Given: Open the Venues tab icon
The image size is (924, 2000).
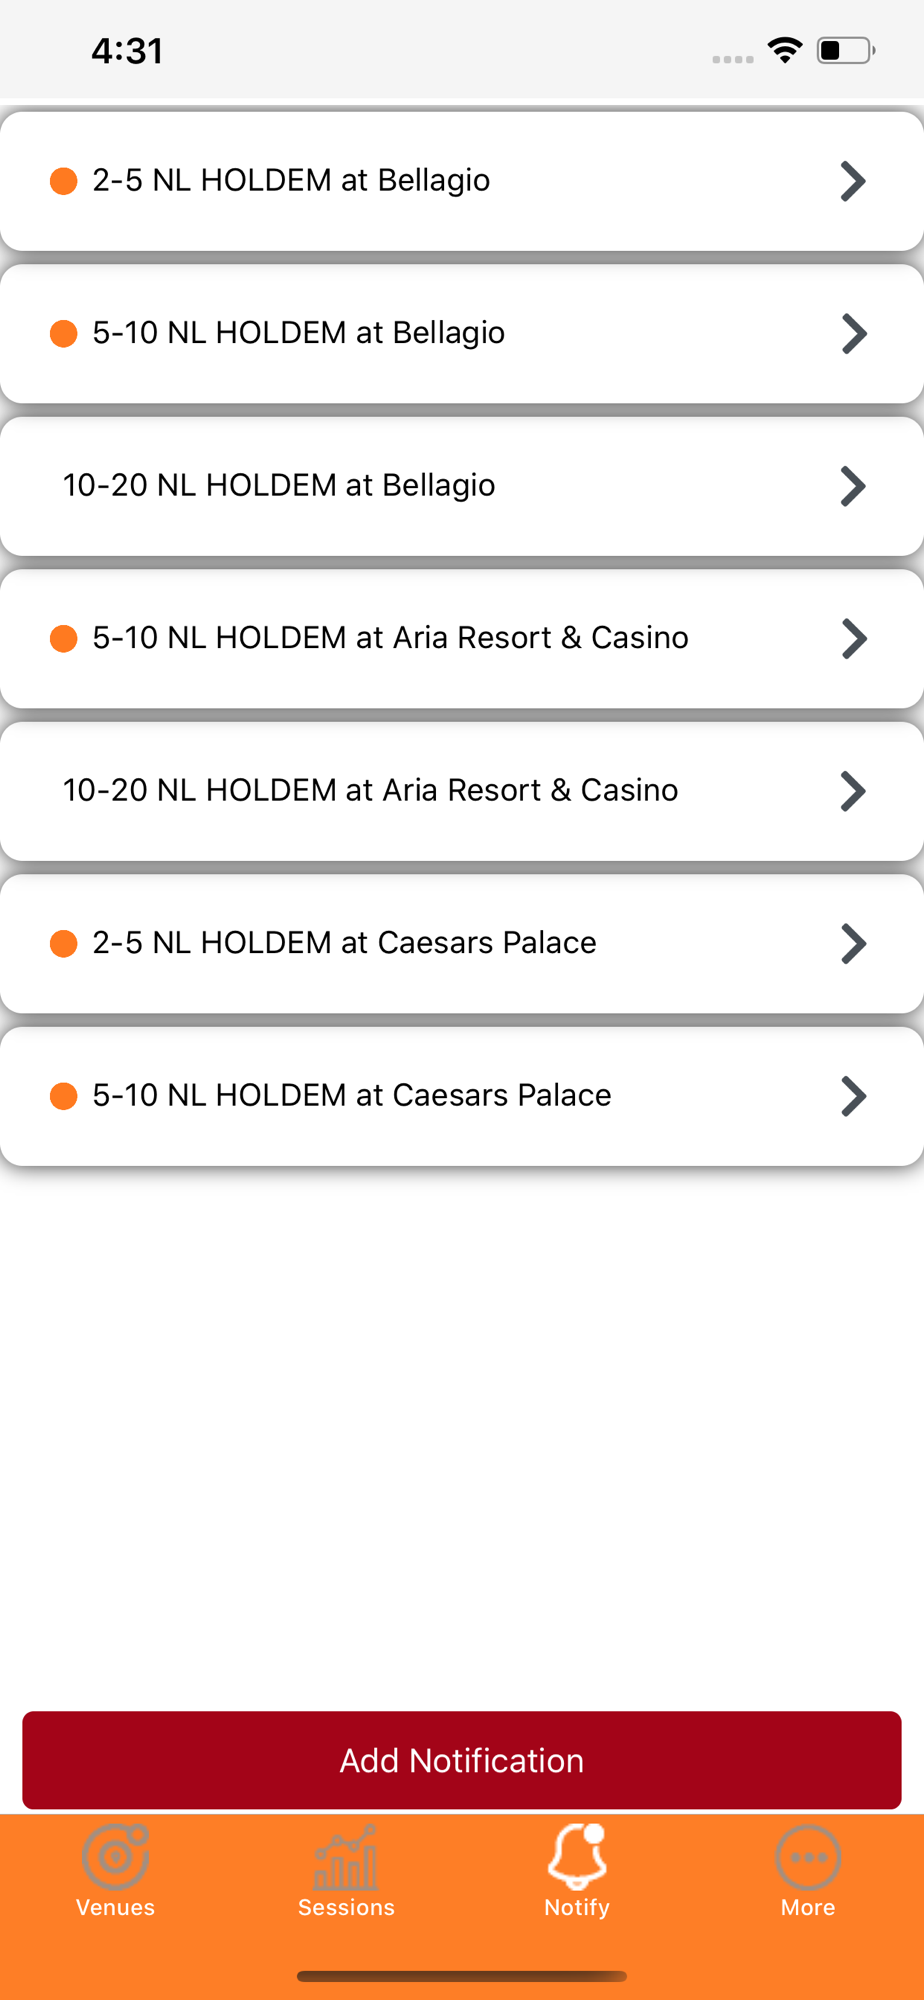Looking at the screenshot, I should 116,1856.
